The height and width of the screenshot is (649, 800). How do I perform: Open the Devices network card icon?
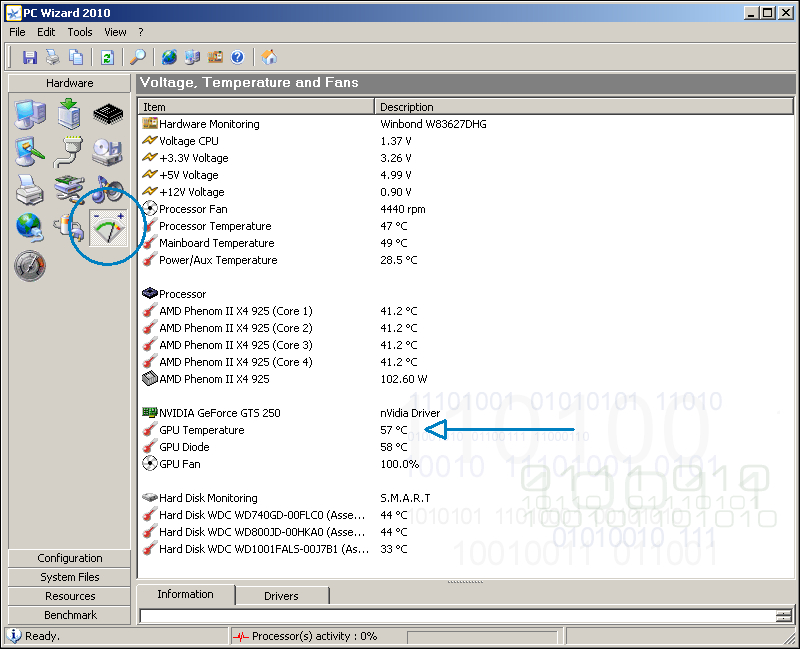[69, 189]
